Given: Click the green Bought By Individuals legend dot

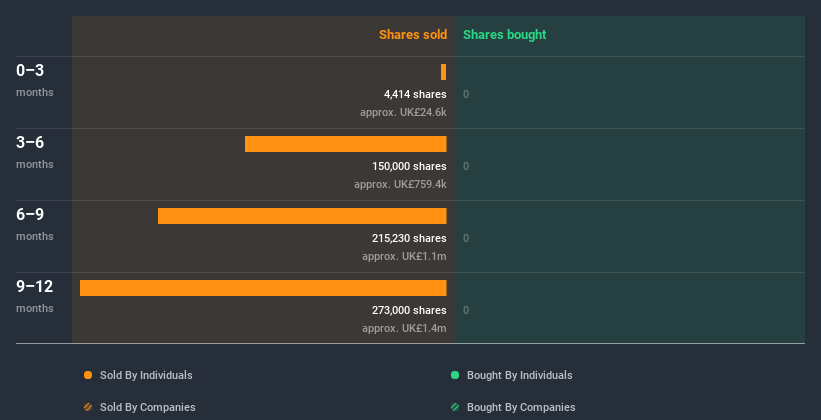Looking at the screenshot, I should point(455,375).
